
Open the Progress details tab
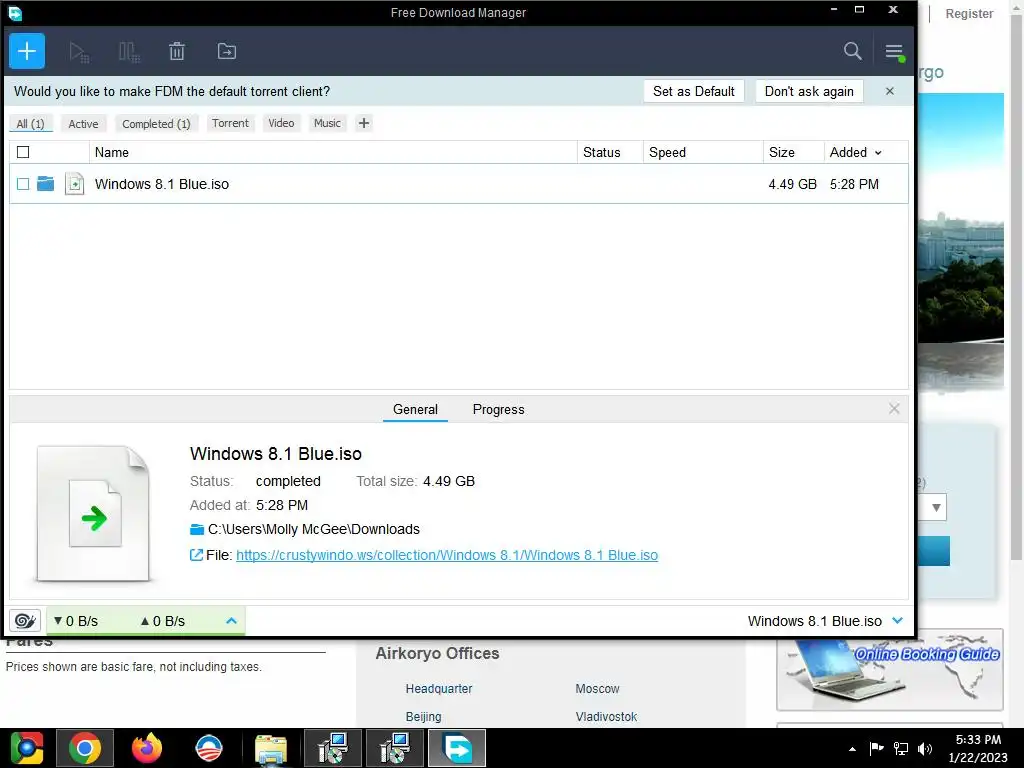(498, 409)
